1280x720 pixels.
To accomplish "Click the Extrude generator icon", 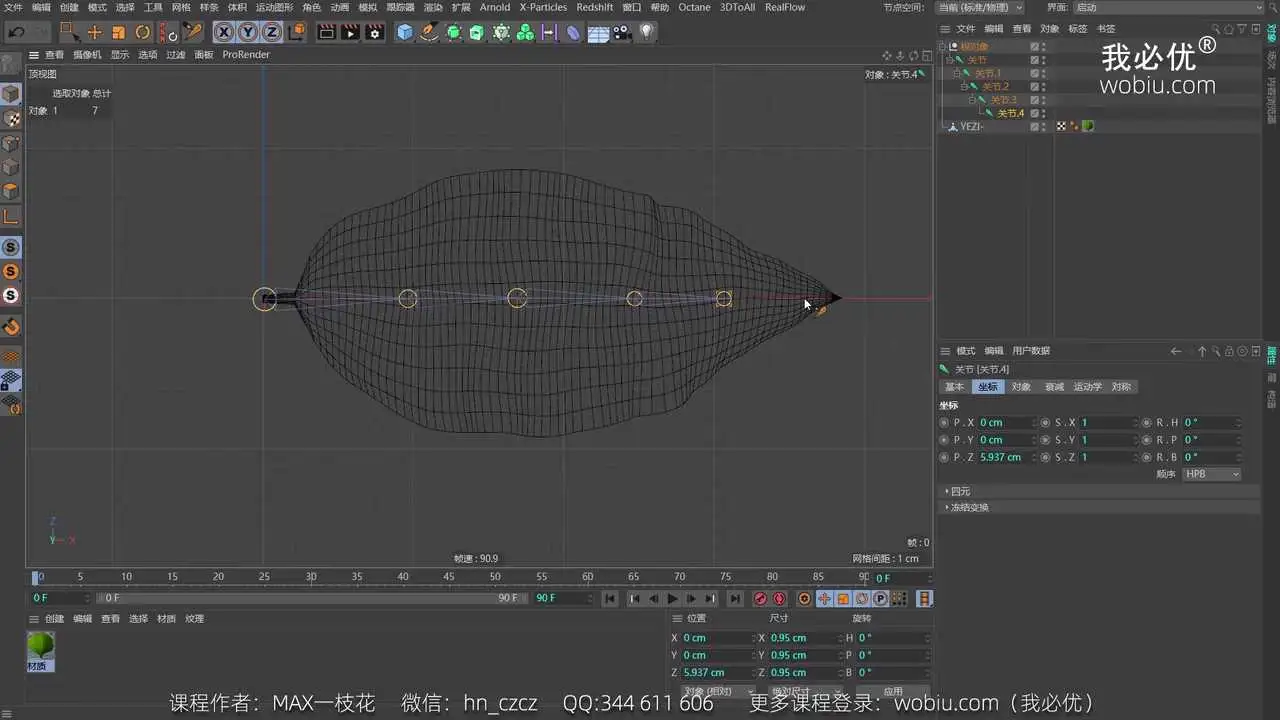I will (477, 32).
